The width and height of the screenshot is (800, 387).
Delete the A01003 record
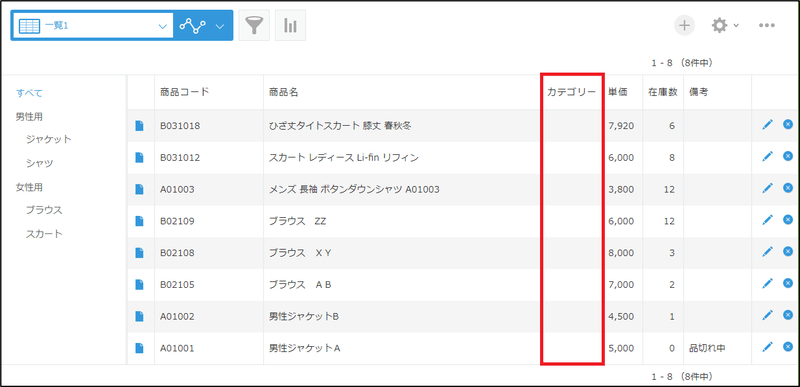click(788, 188)
